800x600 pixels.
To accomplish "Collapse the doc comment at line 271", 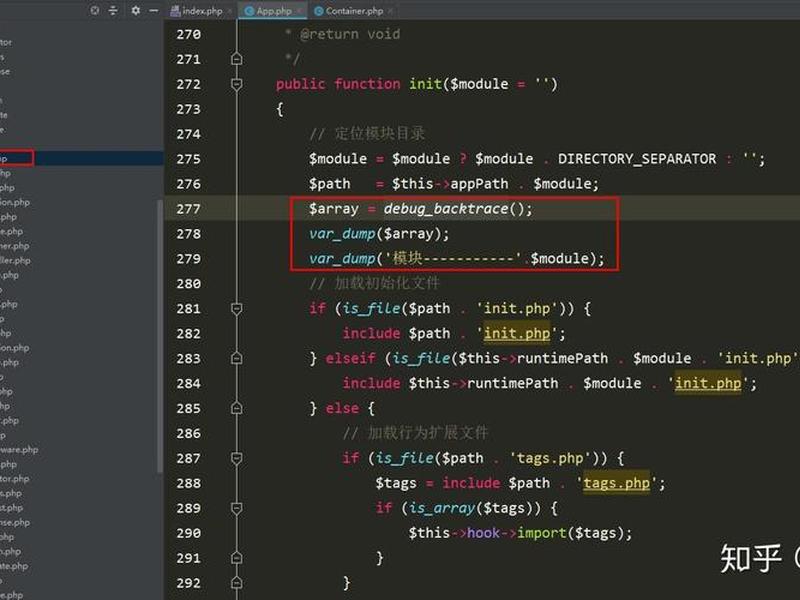I will pyautogui.click(x=236, y=59).
